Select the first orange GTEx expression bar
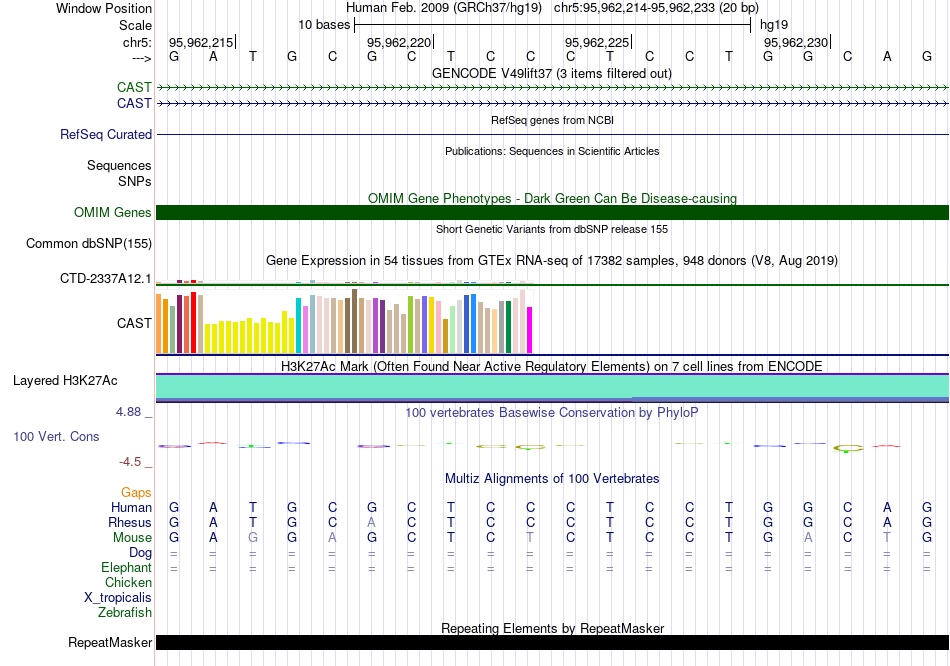Viewport: 950px width, 666px height. point(159,323)
